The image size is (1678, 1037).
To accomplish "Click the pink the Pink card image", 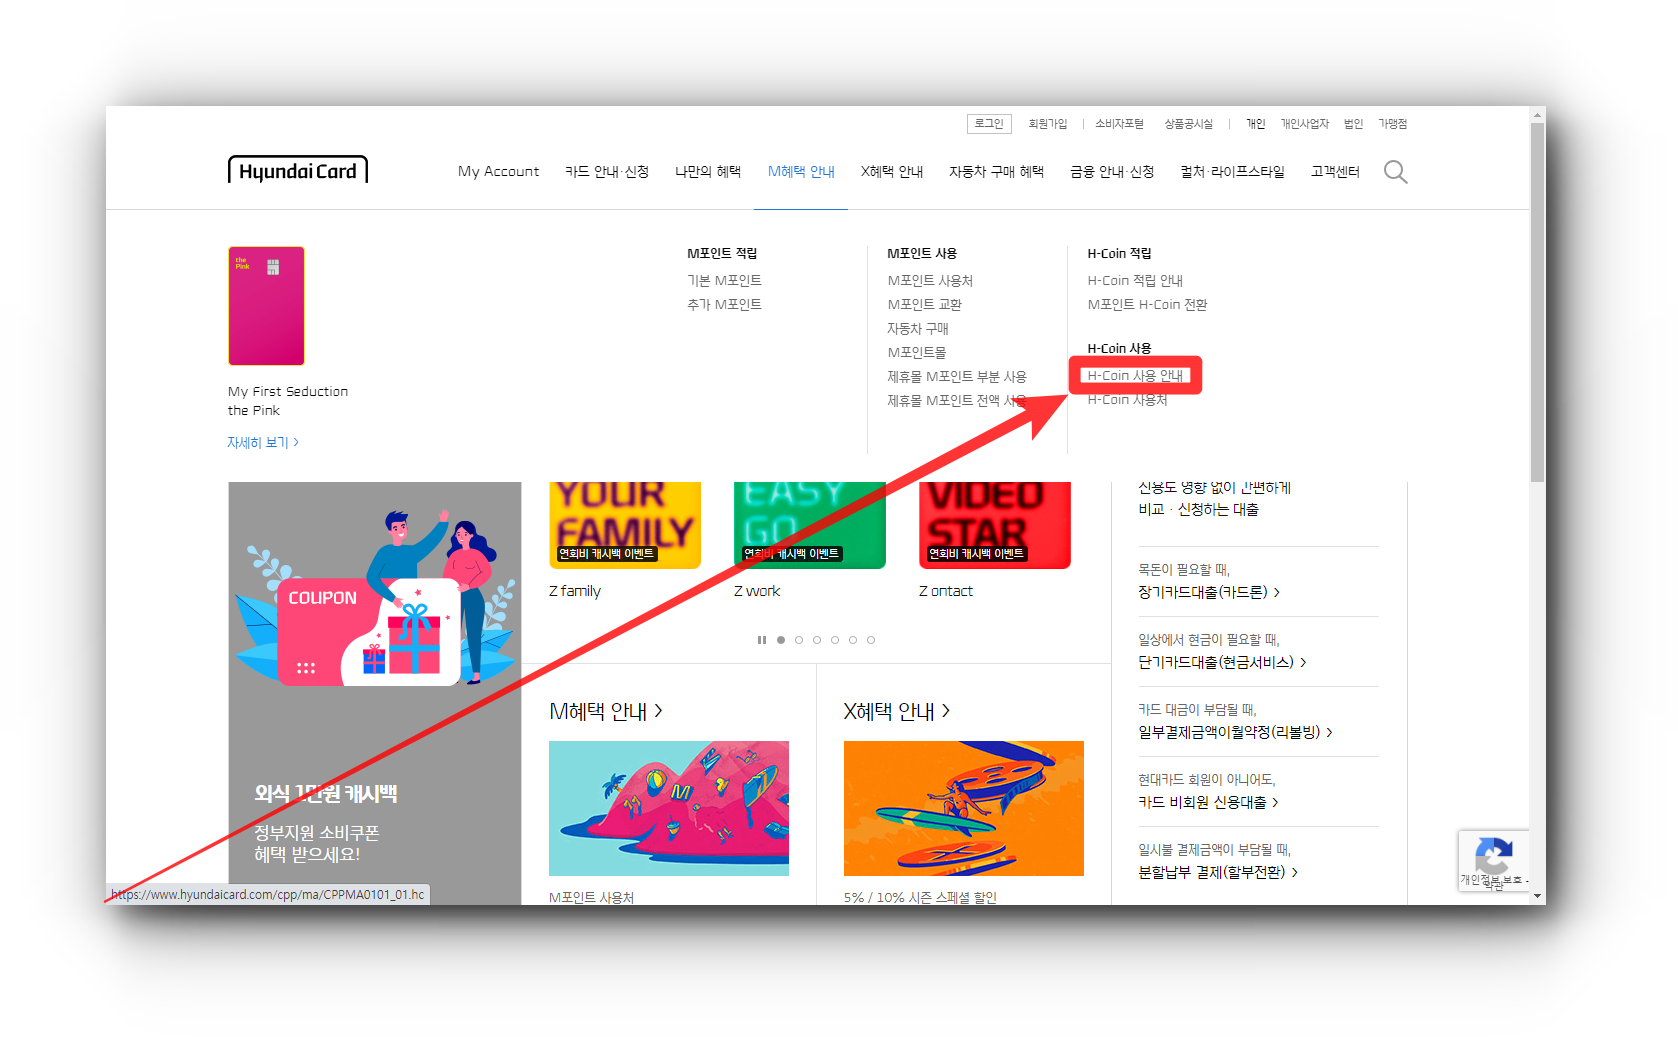I will 266,306.
